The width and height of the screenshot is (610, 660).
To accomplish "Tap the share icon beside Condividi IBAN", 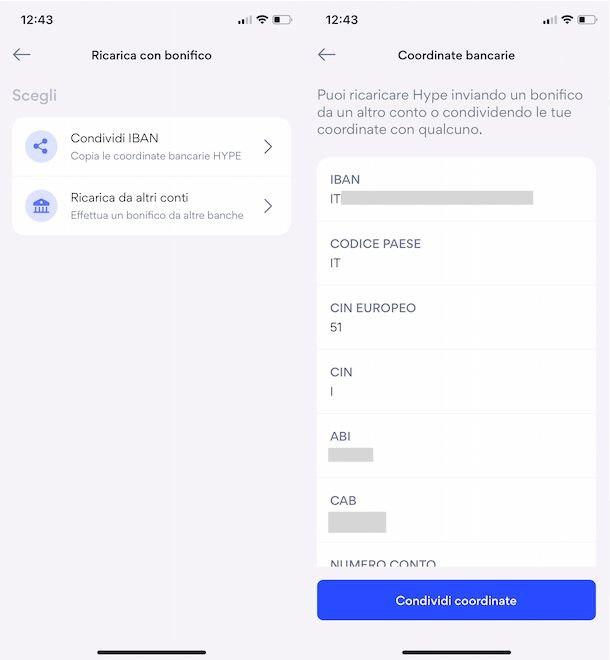I will (x=41, y=146).
